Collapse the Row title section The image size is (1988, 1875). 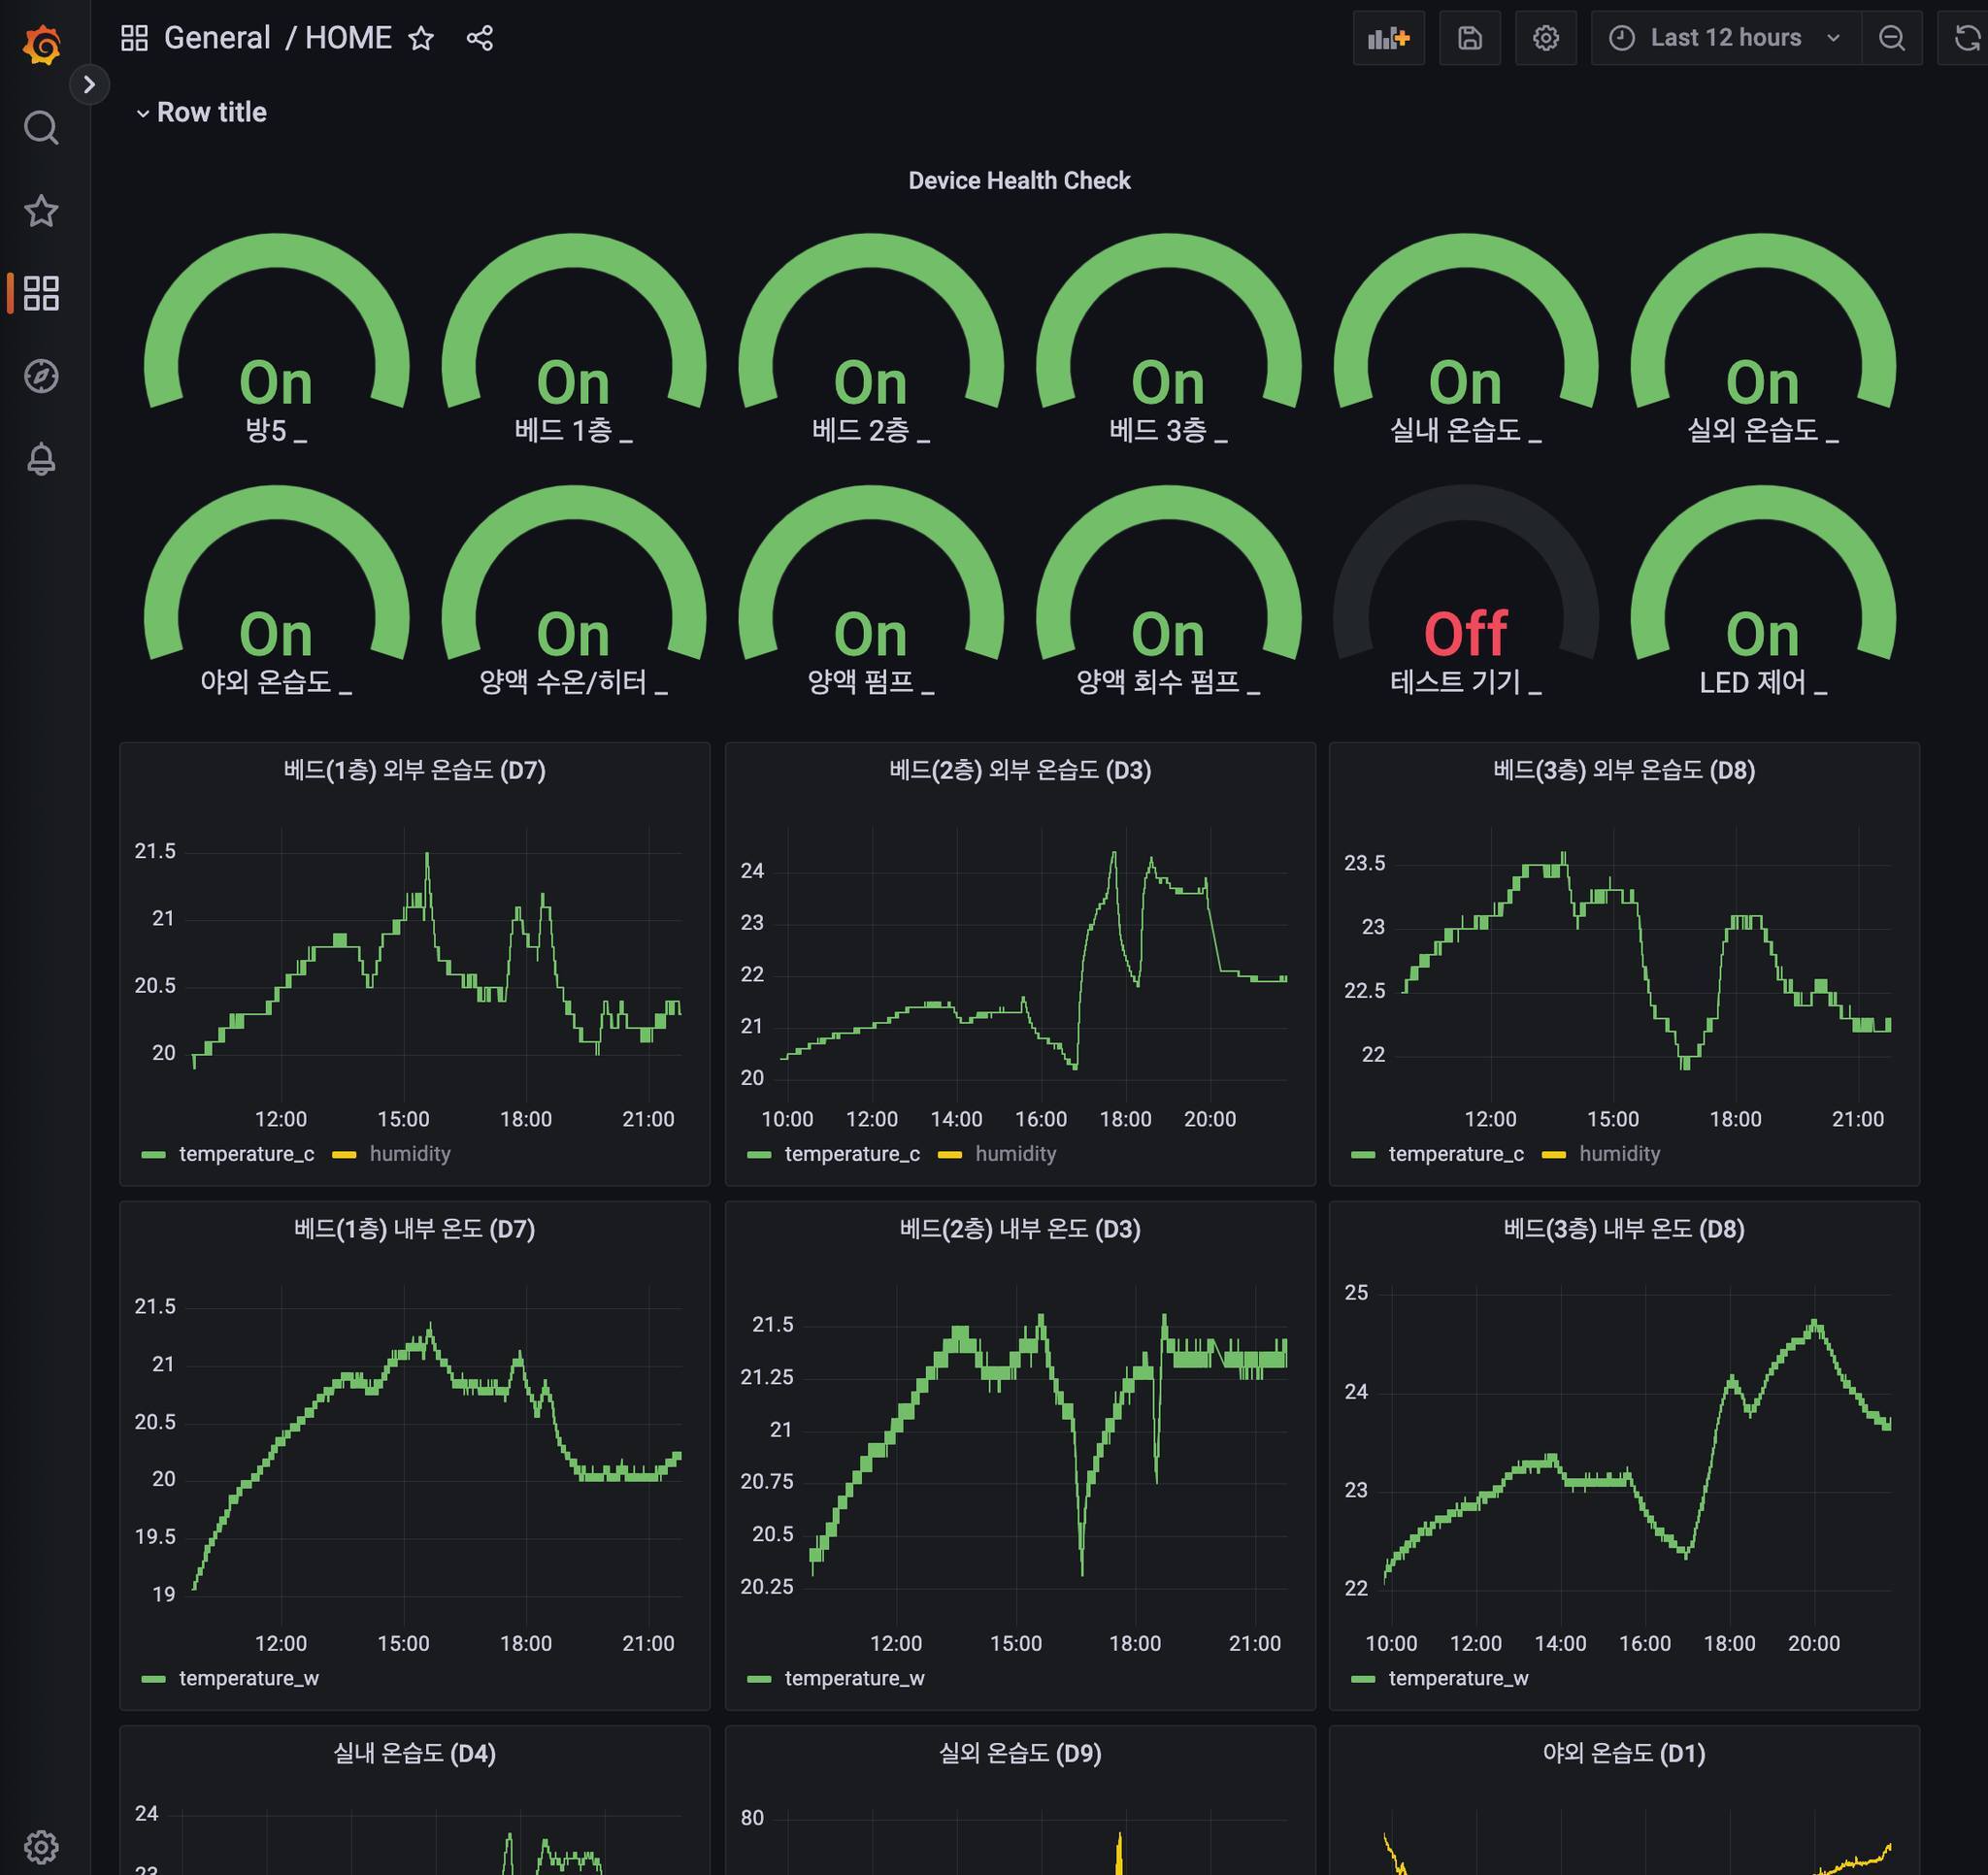211,112
